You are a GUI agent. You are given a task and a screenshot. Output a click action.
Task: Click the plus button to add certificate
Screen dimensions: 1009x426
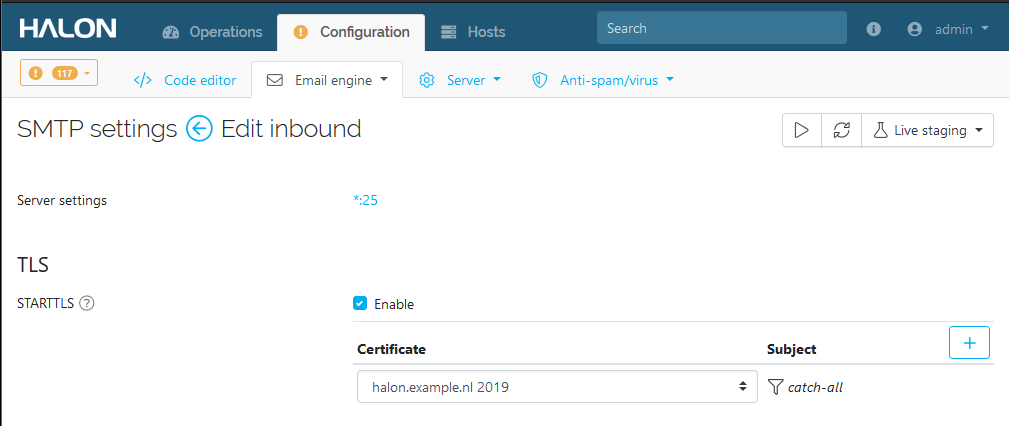click(968, 342)
